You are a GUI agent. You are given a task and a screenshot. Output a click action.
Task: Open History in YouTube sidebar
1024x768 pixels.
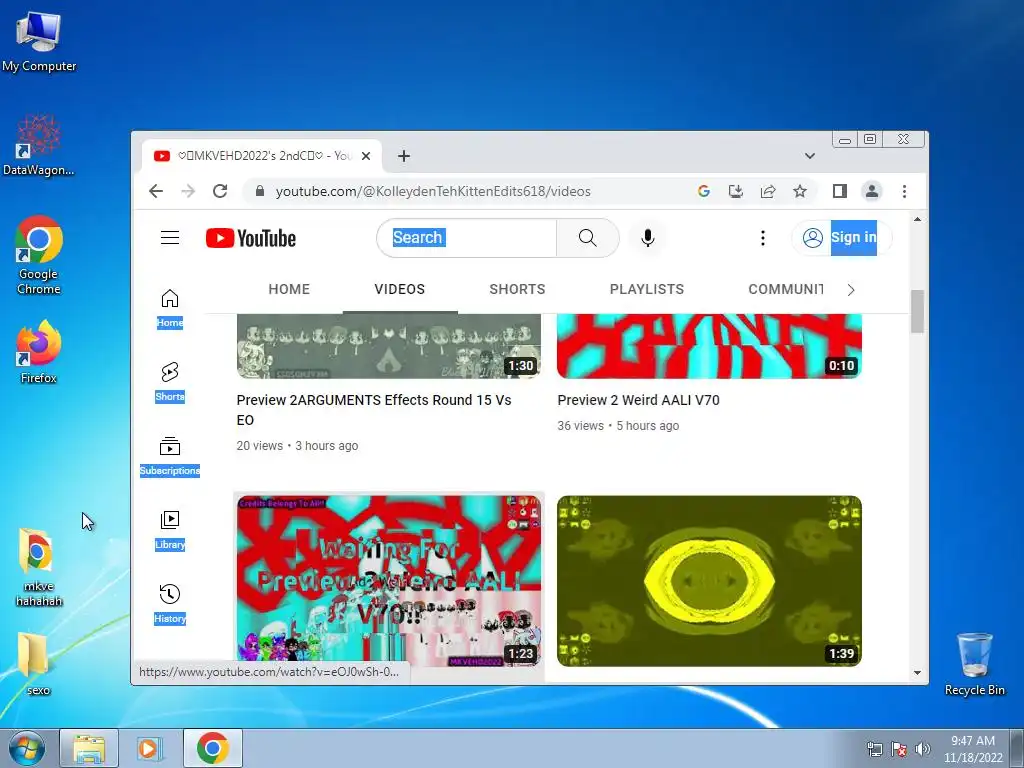170,604
